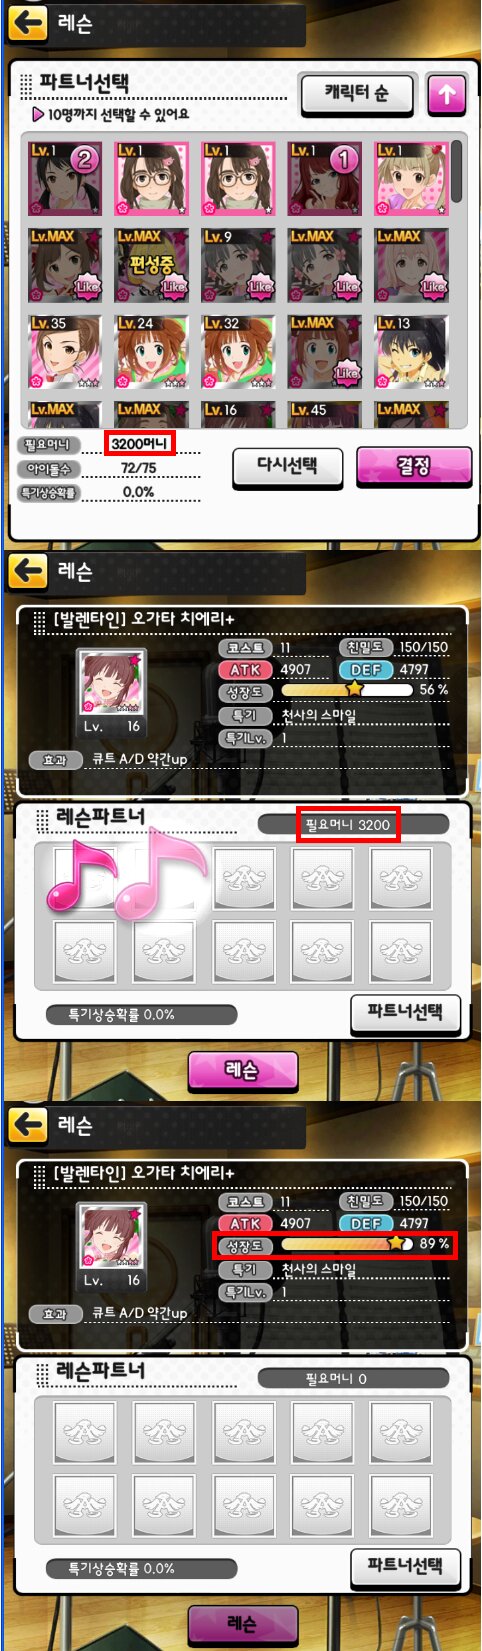Open 파트너선택 in the panel showing 필요머니 3200
The height and width of the screenshot is (1651, 482).
(x=405, y=1012)
